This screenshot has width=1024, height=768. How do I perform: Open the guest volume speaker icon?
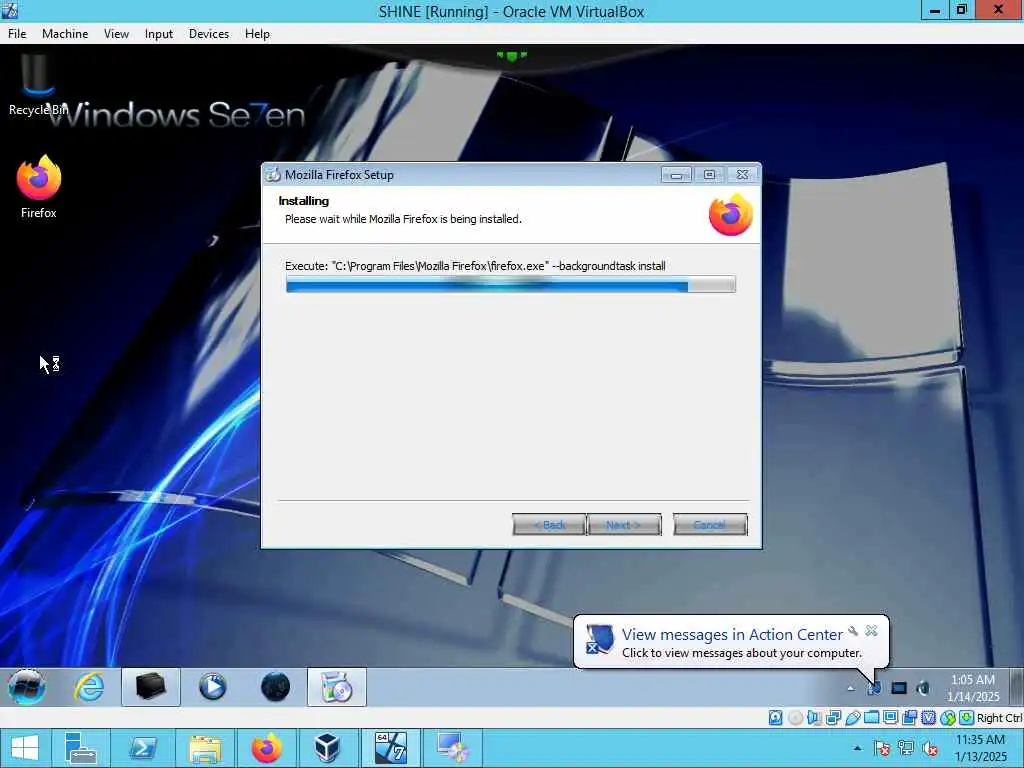point(923,688)
